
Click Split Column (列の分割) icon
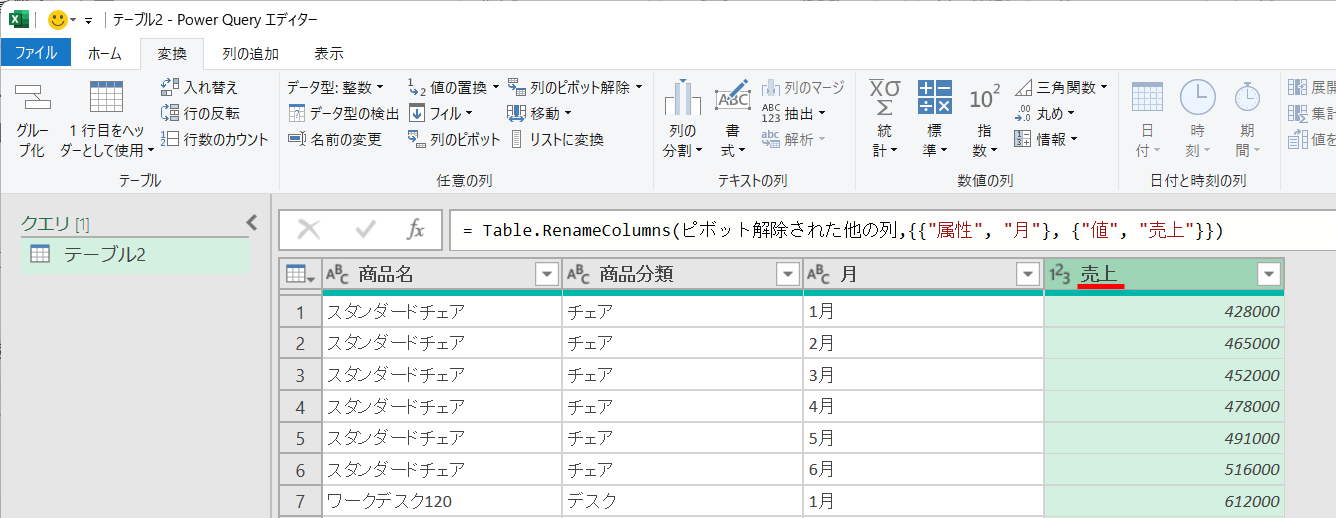pos(683,97)
